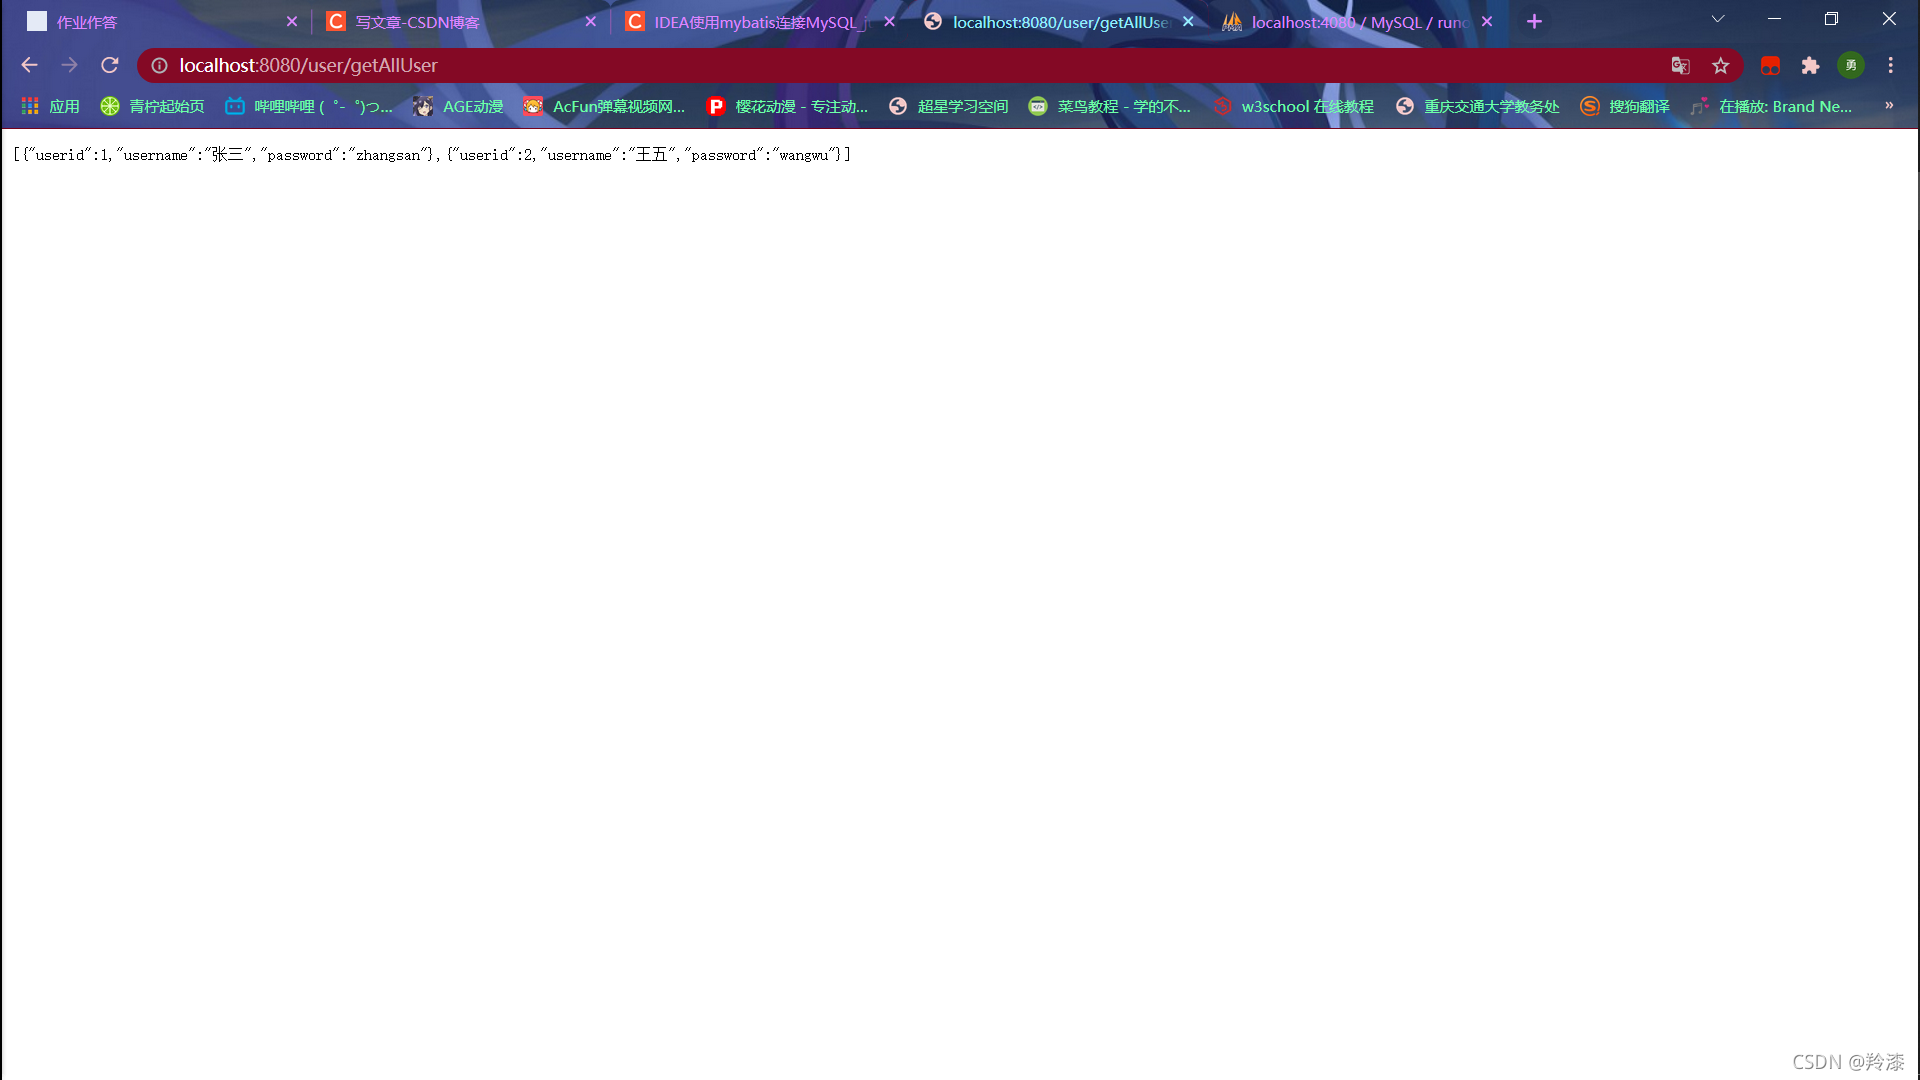1920x1080 pixels.
Task: Open the AGE动漫 bookmark
Action: (459, 106)
